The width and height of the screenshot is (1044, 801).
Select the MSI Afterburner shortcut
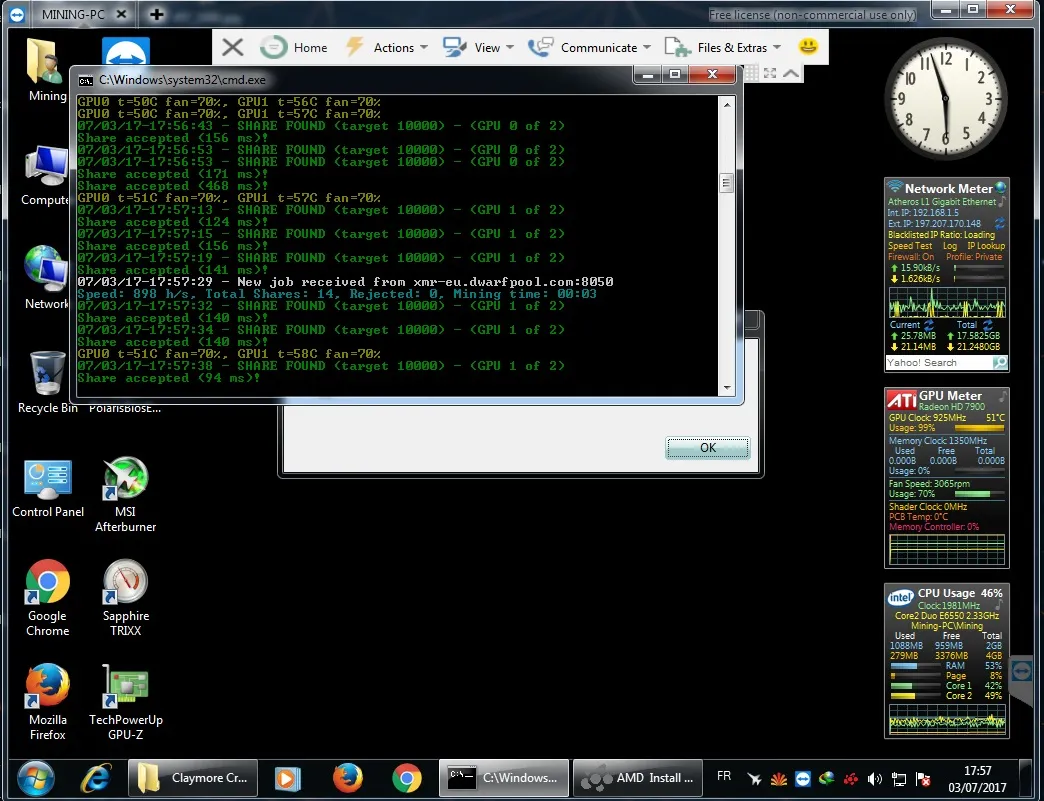click(x=125, y=494)
